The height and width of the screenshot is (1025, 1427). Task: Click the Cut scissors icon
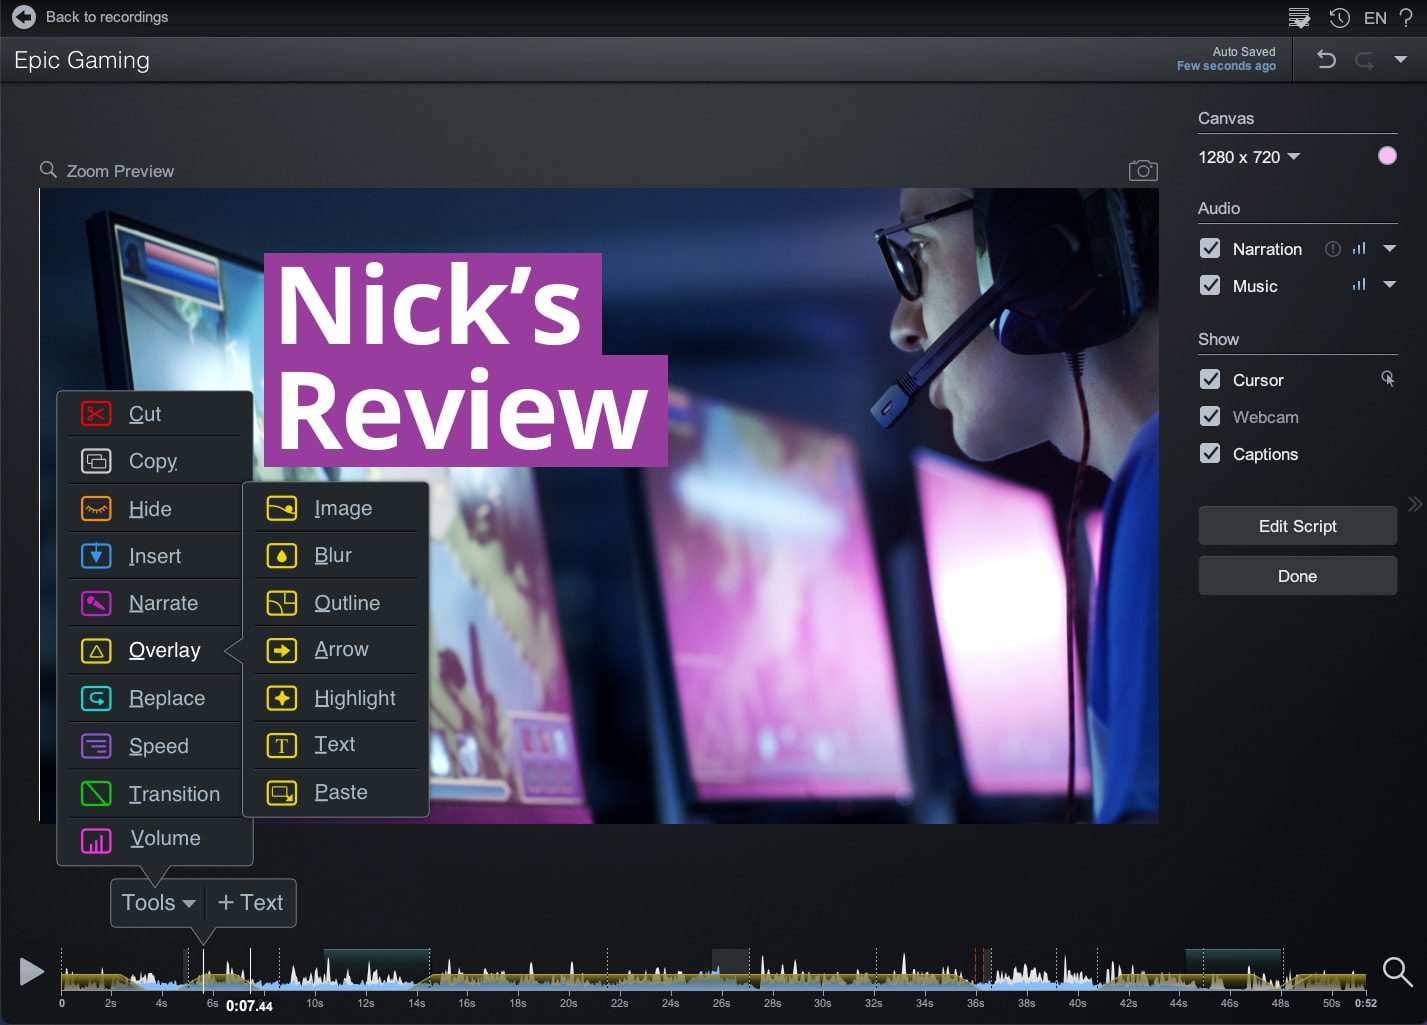[x=96, y=414]
